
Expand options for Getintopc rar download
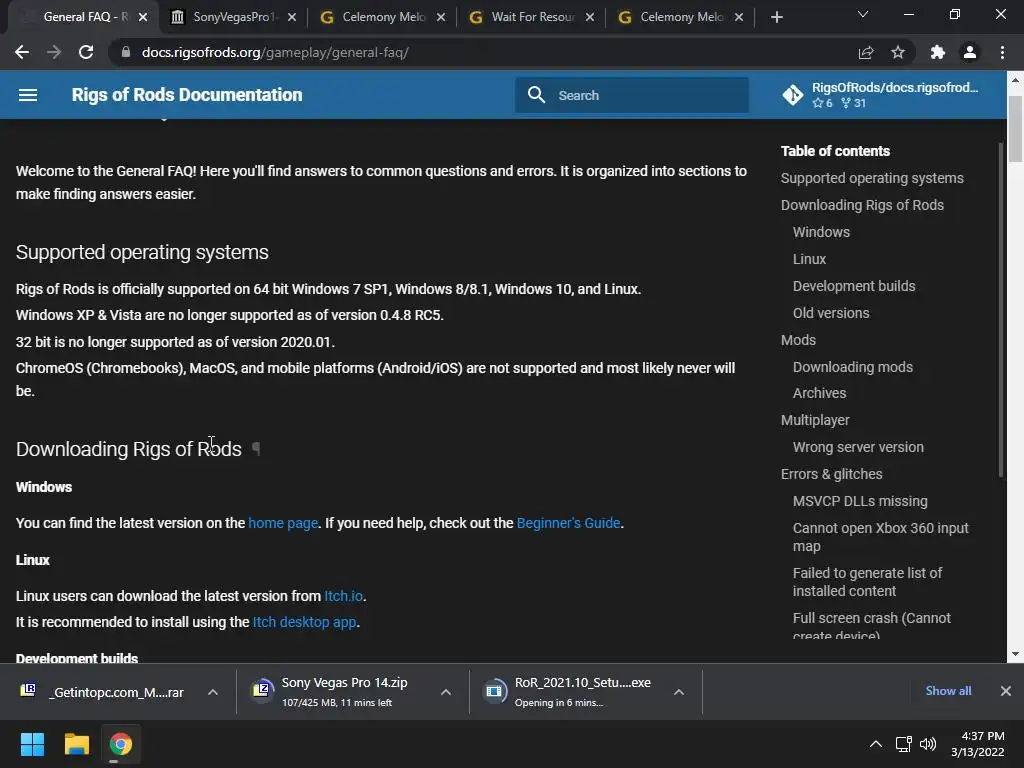213,692
